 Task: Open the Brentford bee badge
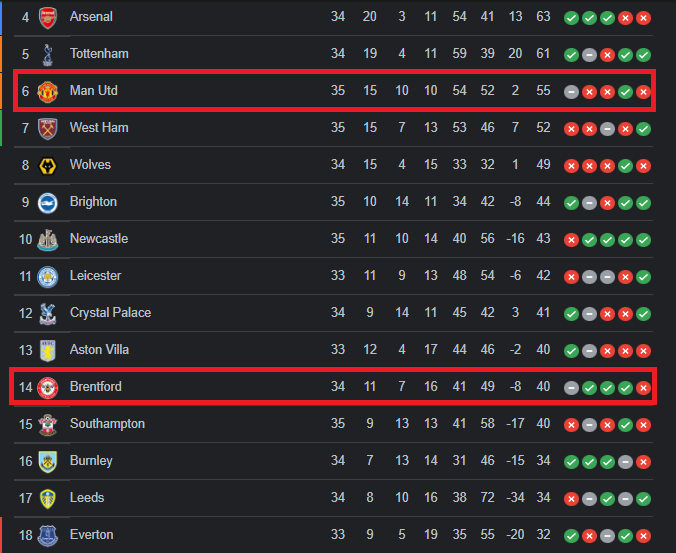(x=47, y=387)
